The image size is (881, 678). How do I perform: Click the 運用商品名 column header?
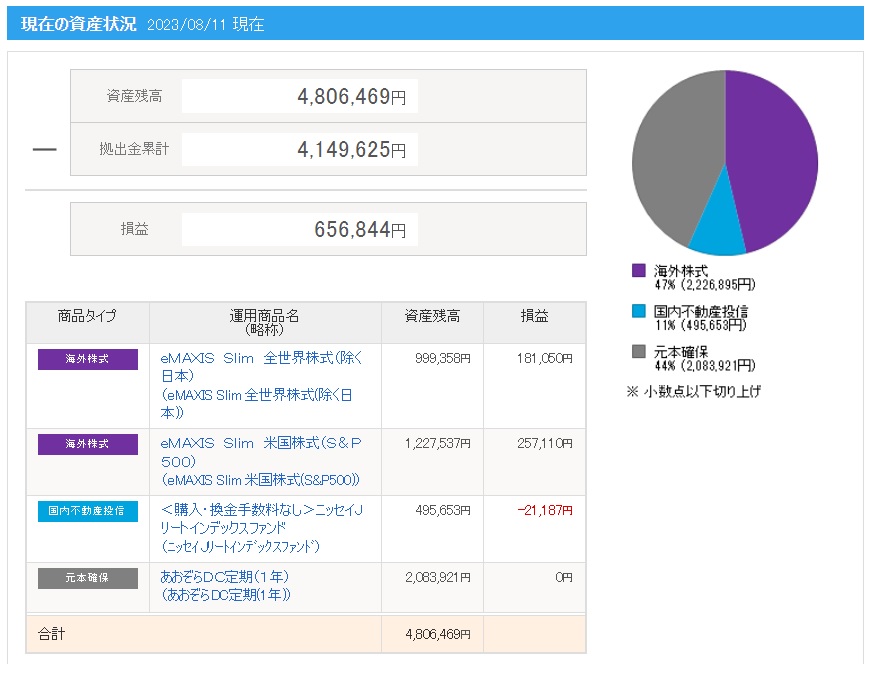265,322
